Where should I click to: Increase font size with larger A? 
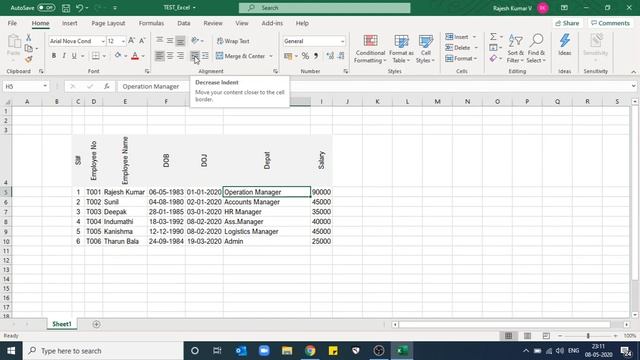131,41
